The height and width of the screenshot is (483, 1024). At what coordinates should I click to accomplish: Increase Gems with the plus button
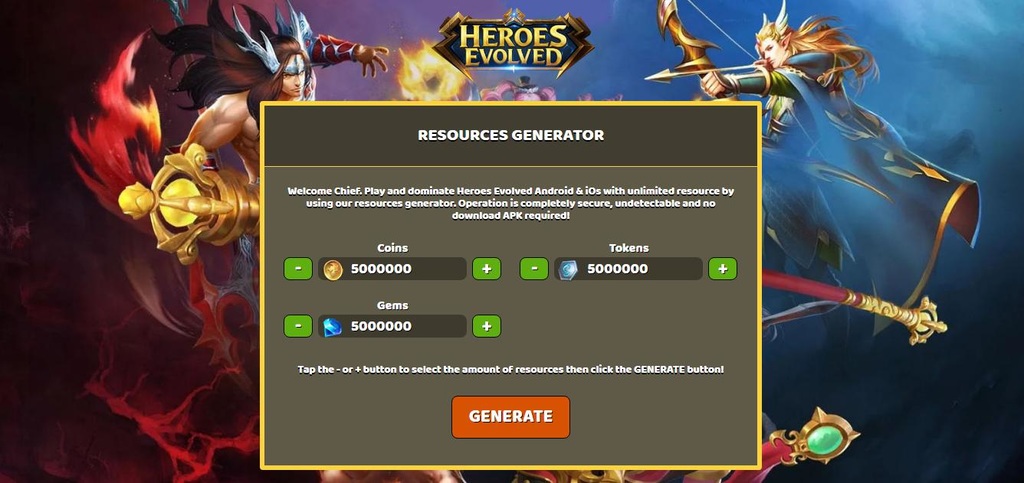(487, 326)
